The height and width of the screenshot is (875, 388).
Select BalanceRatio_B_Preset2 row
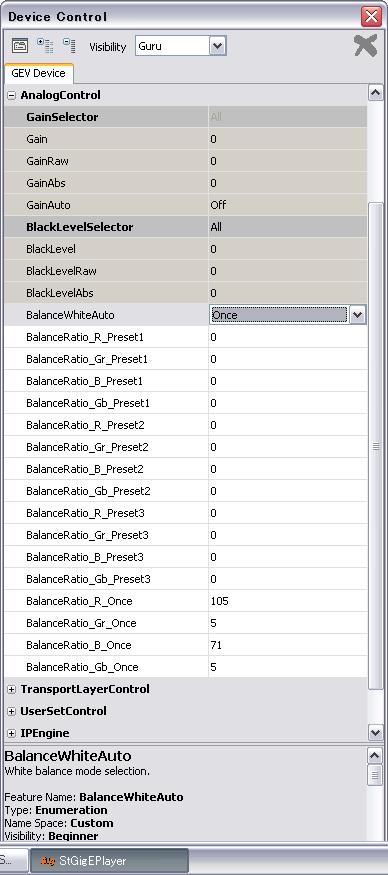(185, 469)
